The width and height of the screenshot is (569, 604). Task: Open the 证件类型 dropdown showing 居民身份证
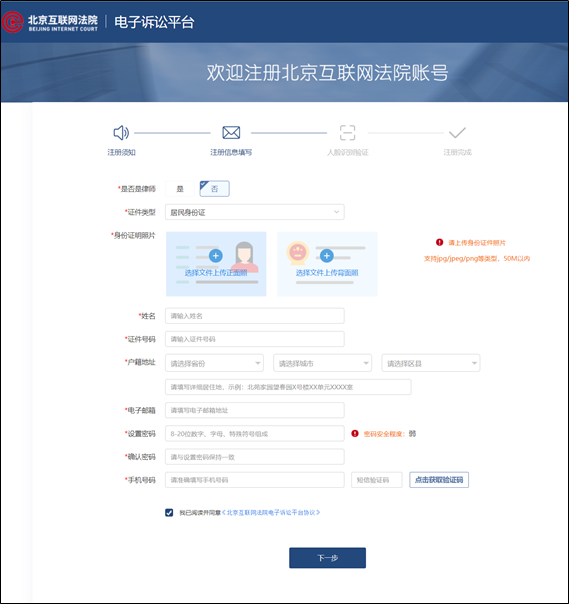[x=255, y=212]
